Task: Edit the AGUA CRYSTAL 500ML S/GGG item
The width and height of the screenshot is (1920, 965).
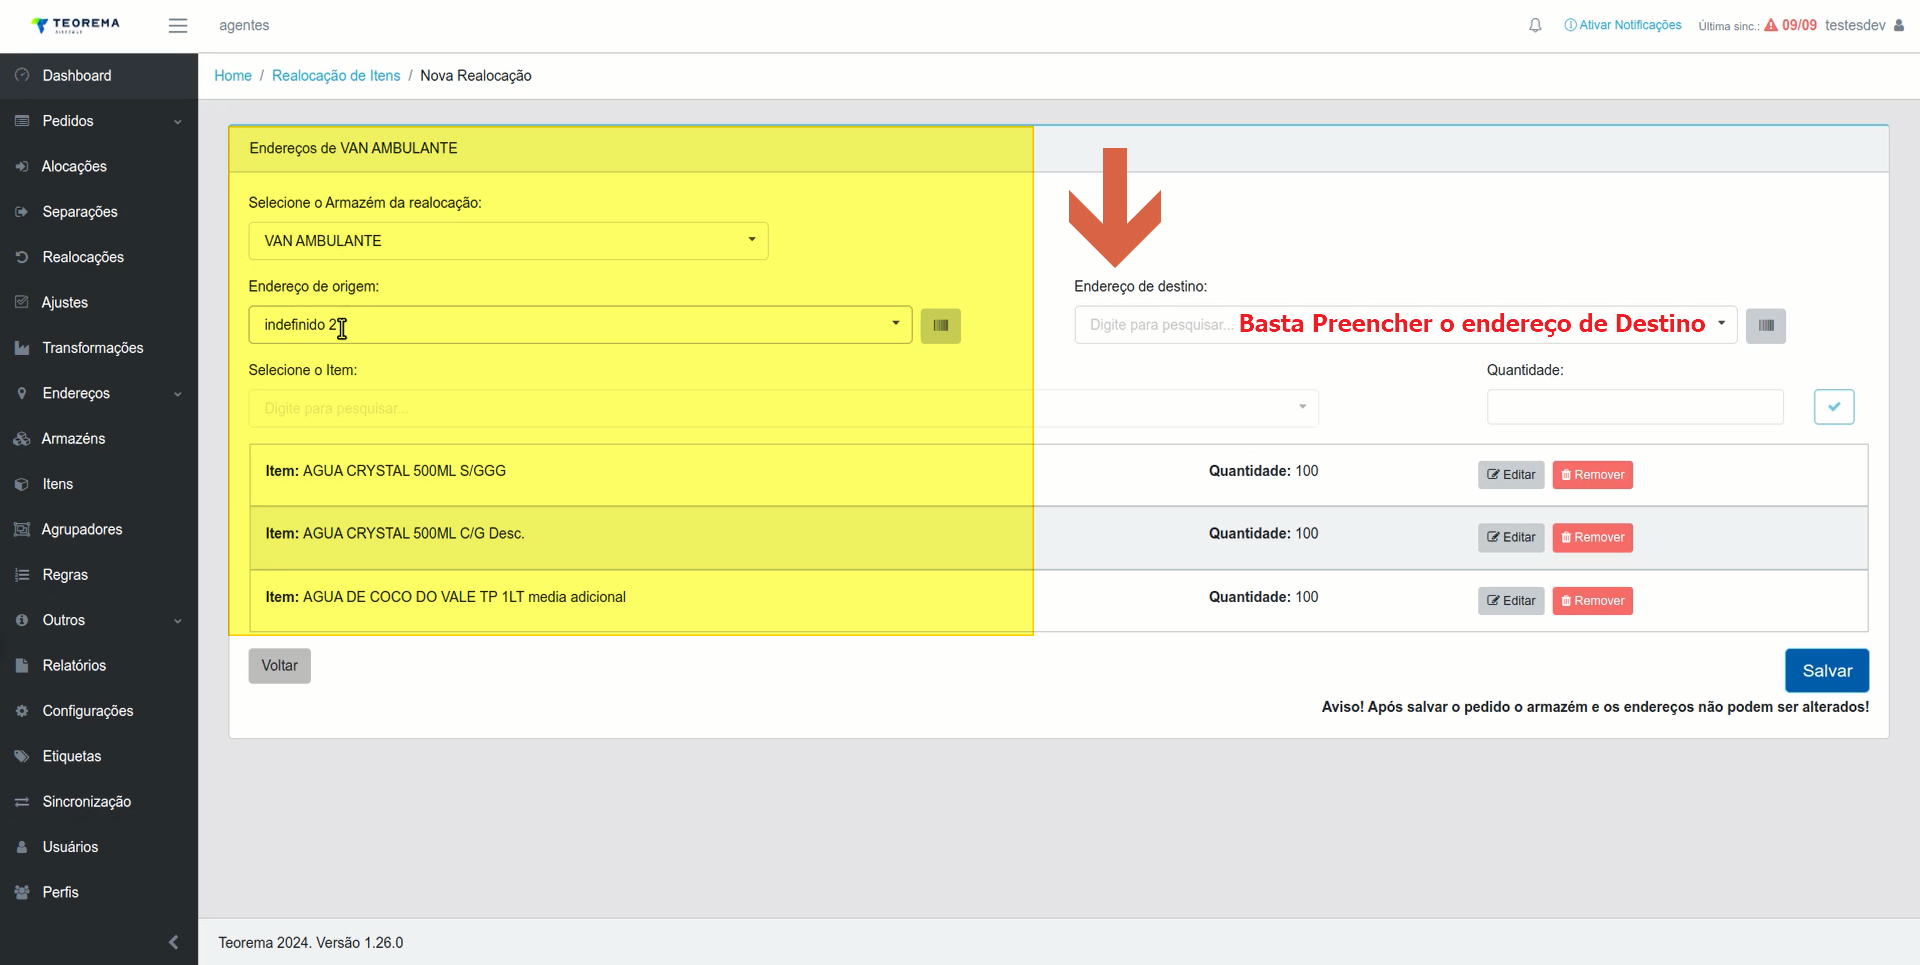Action: [1511, 475]
